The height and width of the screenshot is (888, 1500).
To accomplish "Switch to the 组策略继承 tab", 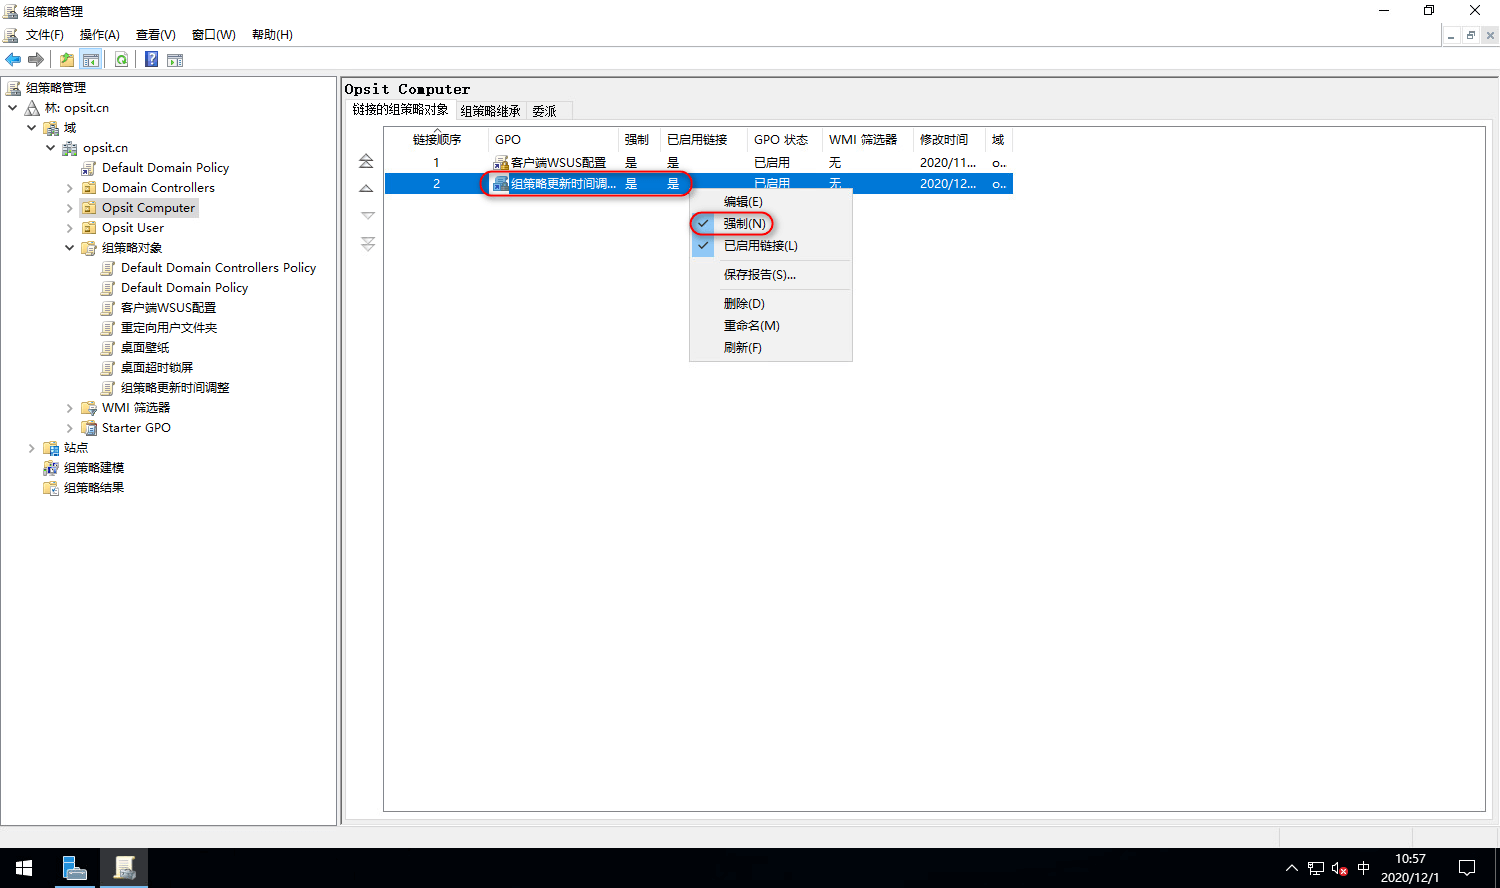I will click(489, 110).
